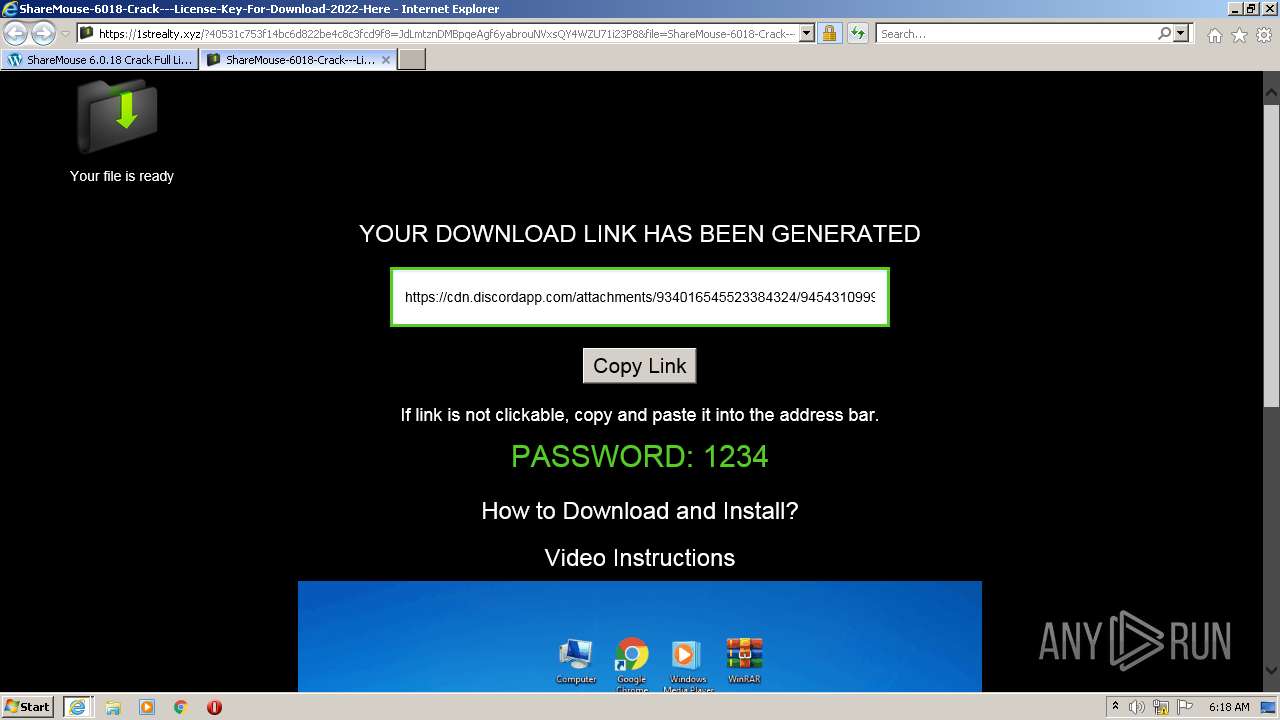
Task: Expand the address bar autocomplete dropdown
Action: click(807, 34)
